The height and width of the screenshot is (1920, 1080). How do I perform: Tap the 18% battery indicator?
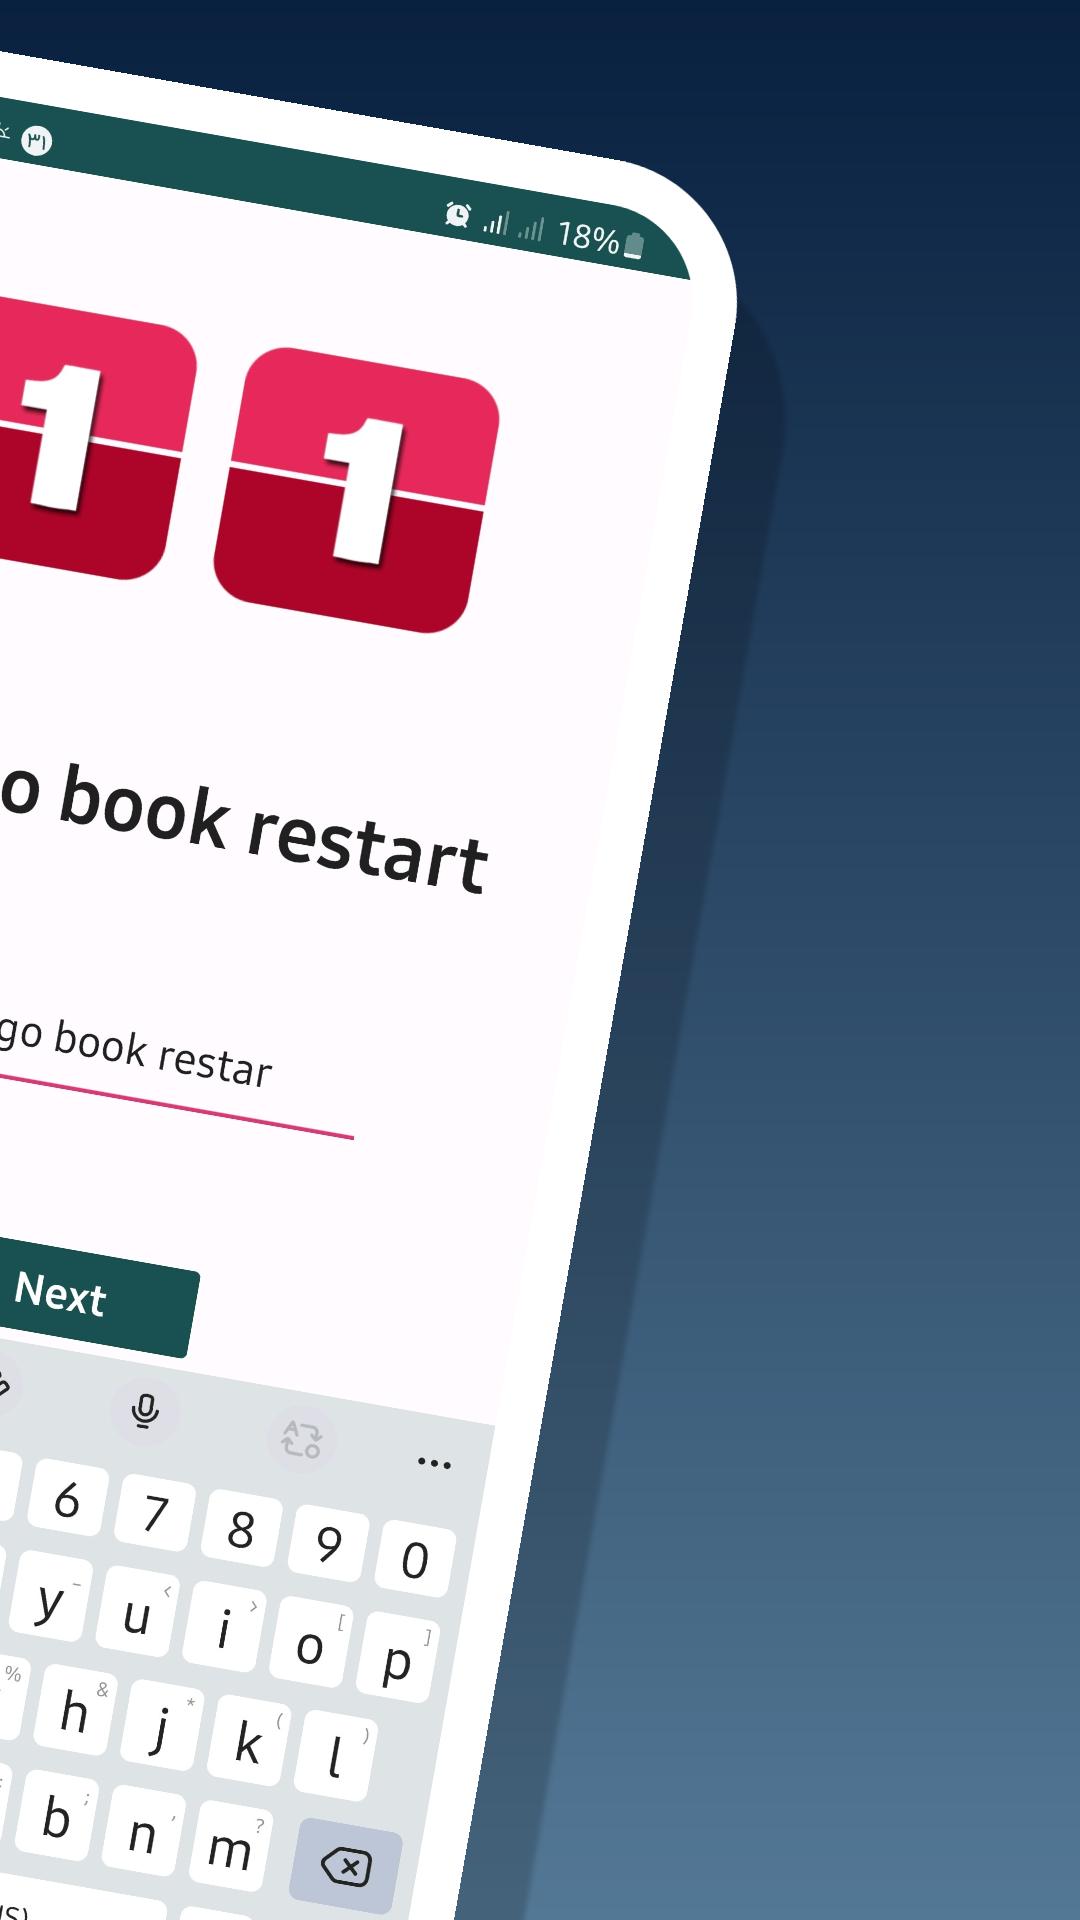[601, 239]
